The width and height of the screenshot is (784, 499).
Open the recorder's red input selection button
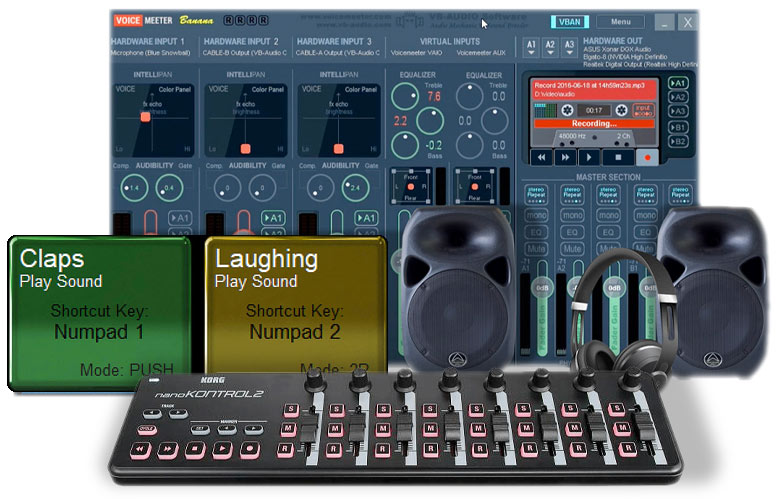click(x=643, y=110)
